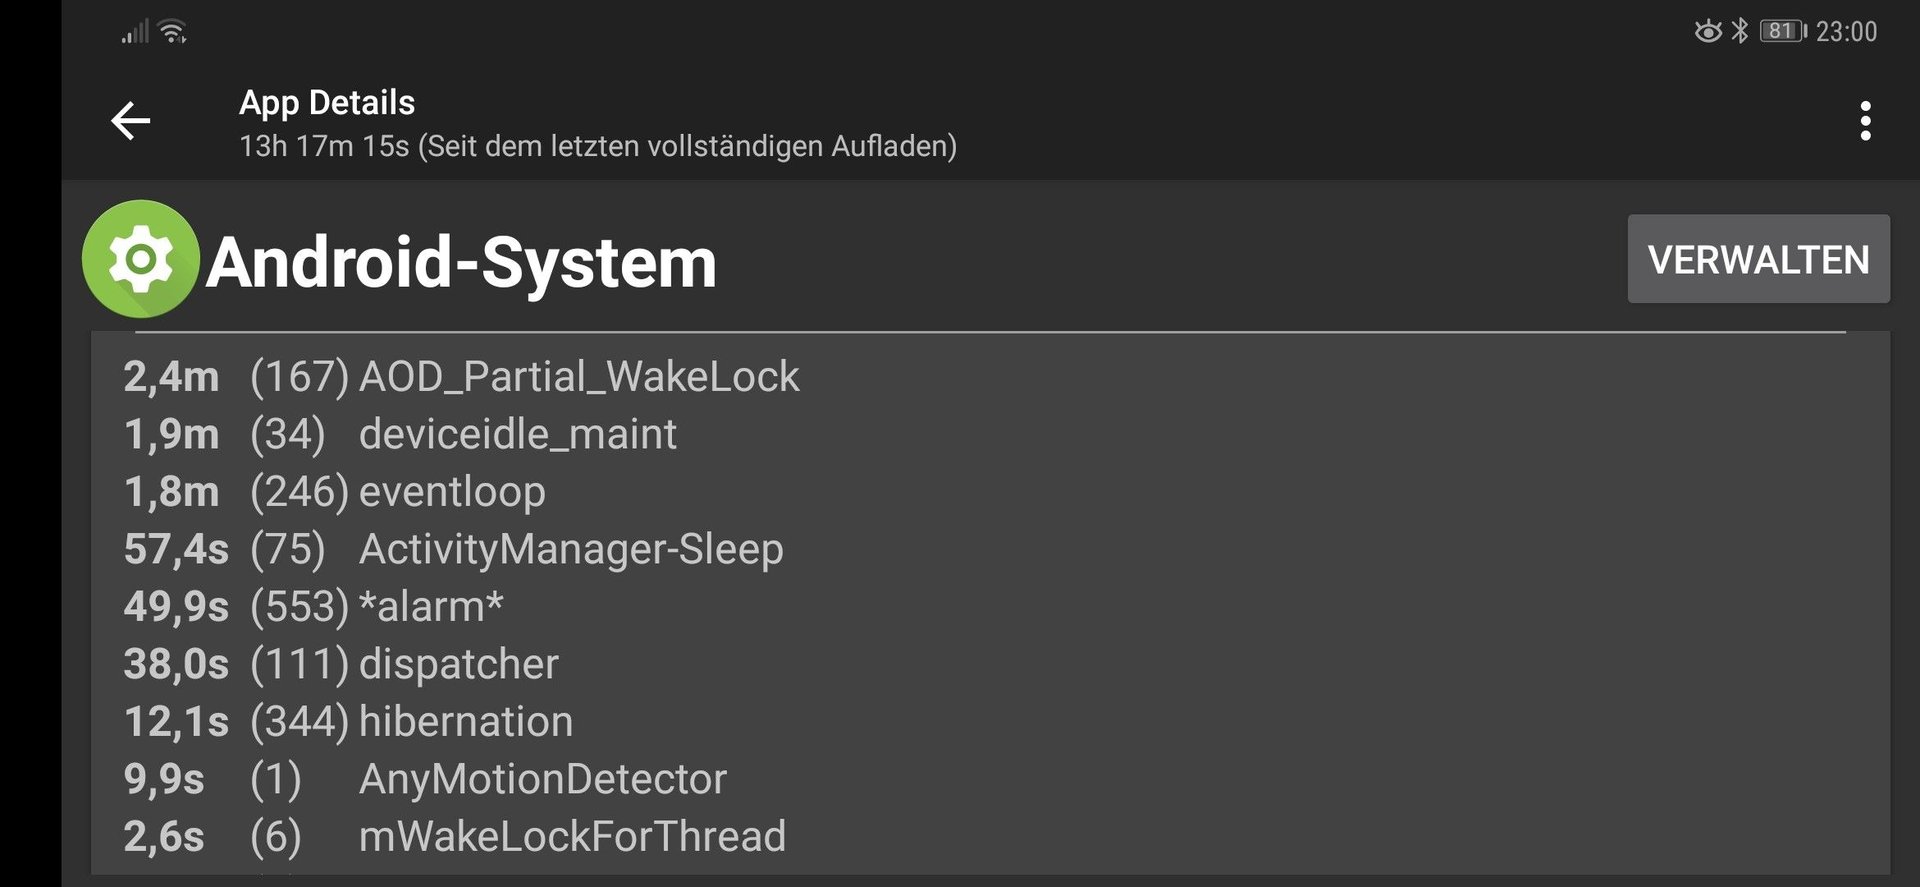Select the AOD_Partial_WakeLock entry
Image resolution: width=1920 pixels, height=887 pixels.
(x=990, y=377)
